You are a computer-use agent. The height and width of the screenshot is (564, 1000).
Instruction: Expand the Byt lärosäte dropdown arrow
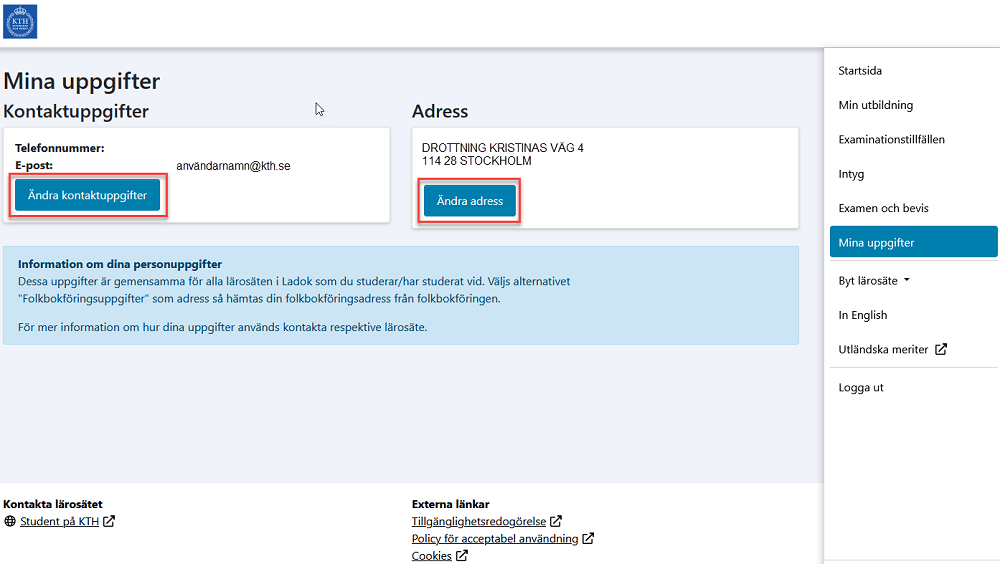click(907, 280)
